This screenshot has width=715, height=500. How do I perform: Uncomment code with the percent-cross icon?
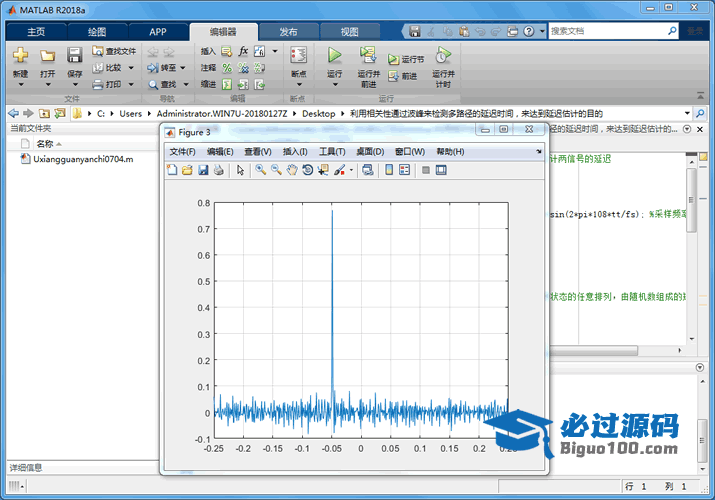pos(244,68)
